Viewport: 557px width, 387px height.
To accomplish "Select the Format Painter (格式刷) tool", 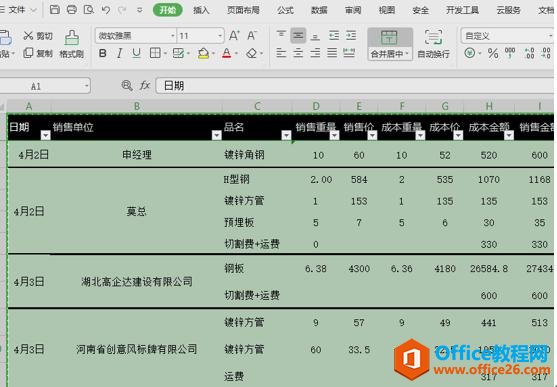I will coord(71,44).
